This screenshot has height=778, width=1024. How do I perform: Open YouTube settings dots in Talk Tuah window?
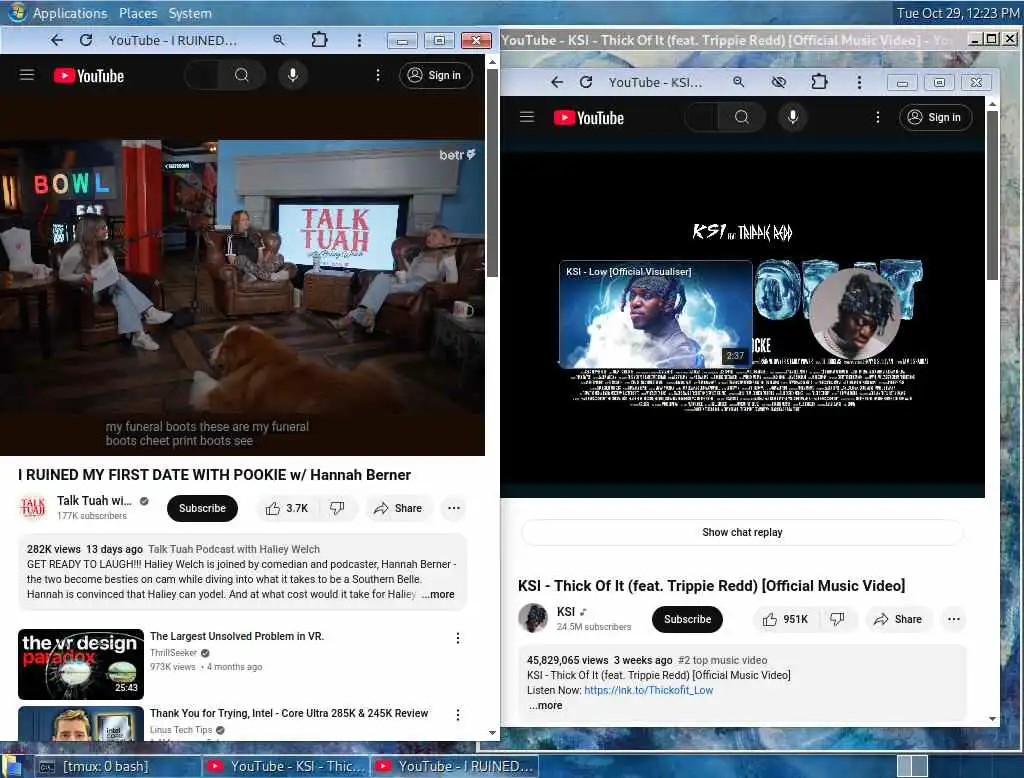(x=377, y=75)
